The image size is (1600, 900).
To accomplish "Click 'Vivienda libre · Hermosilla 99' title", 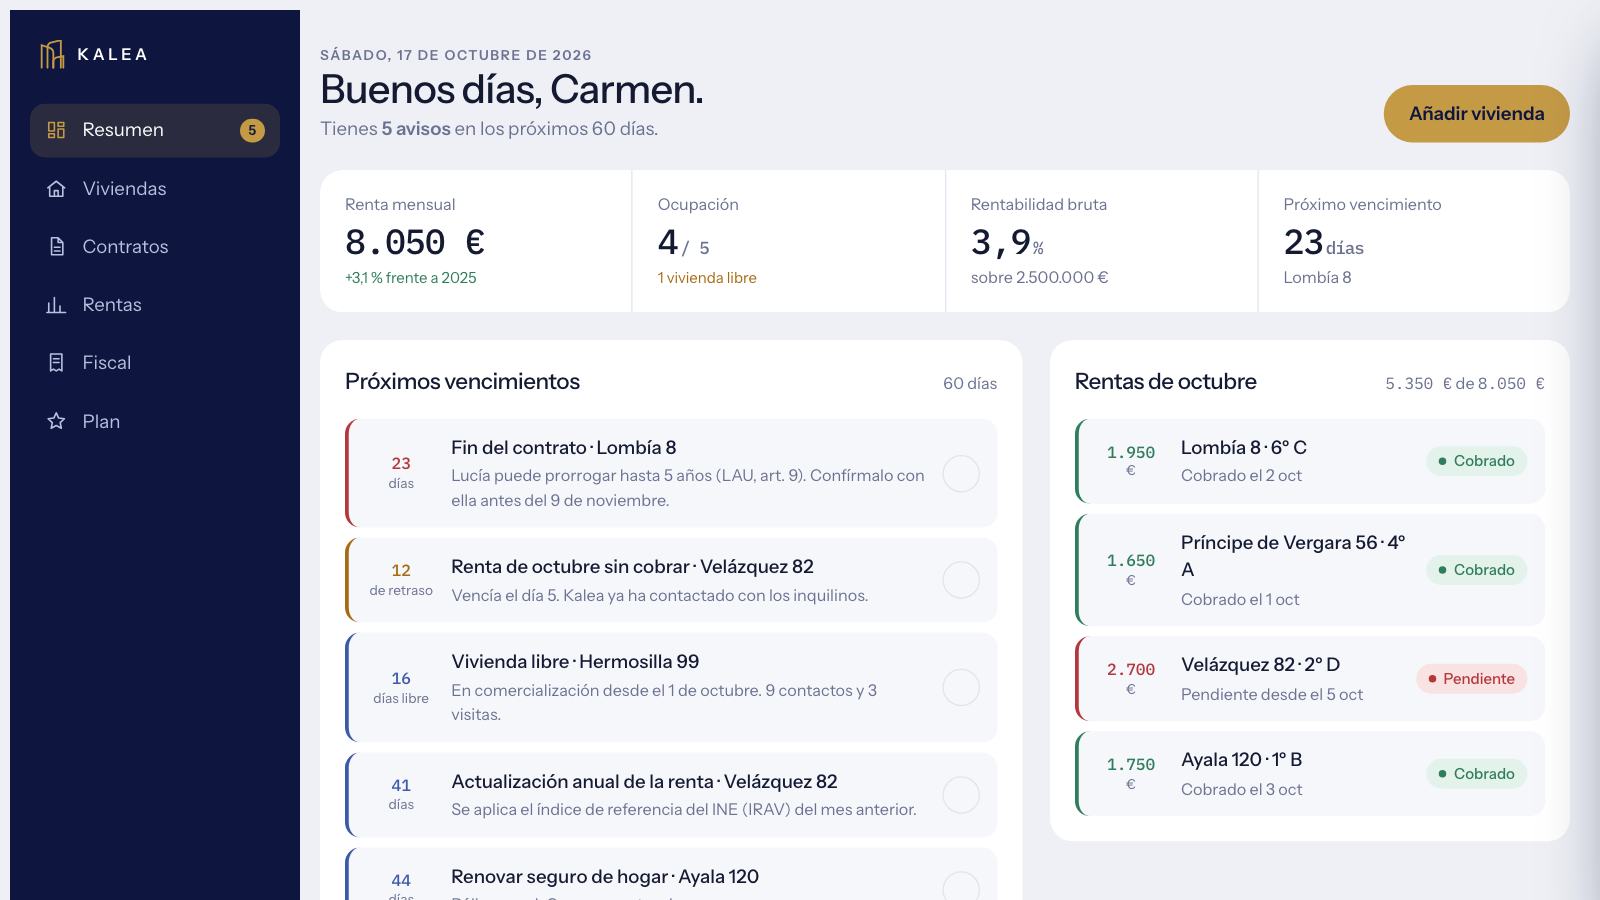I will [575, 662].
